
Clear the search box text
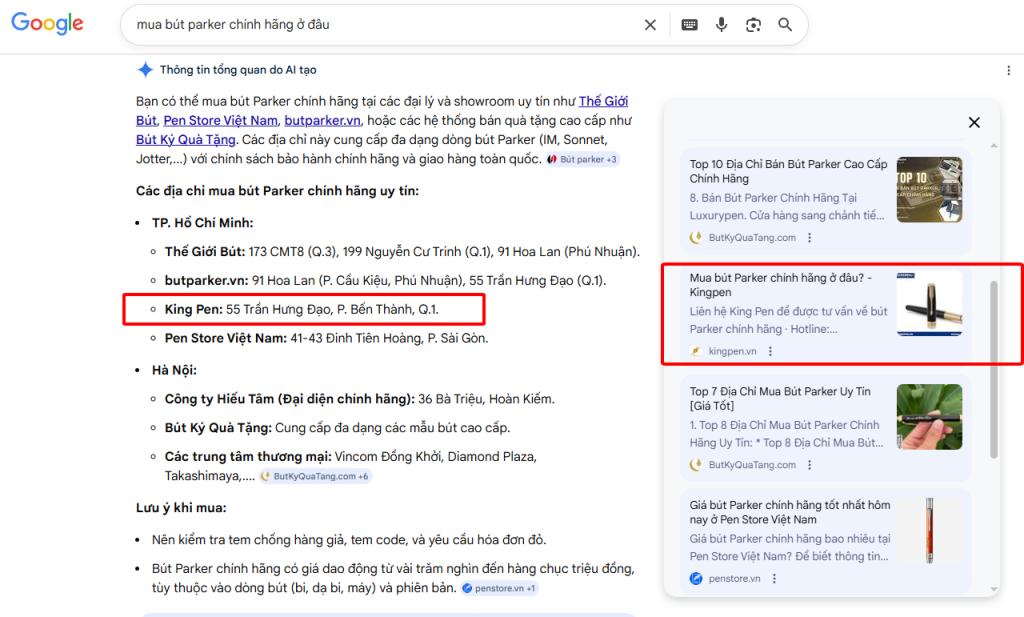(650, 25)
